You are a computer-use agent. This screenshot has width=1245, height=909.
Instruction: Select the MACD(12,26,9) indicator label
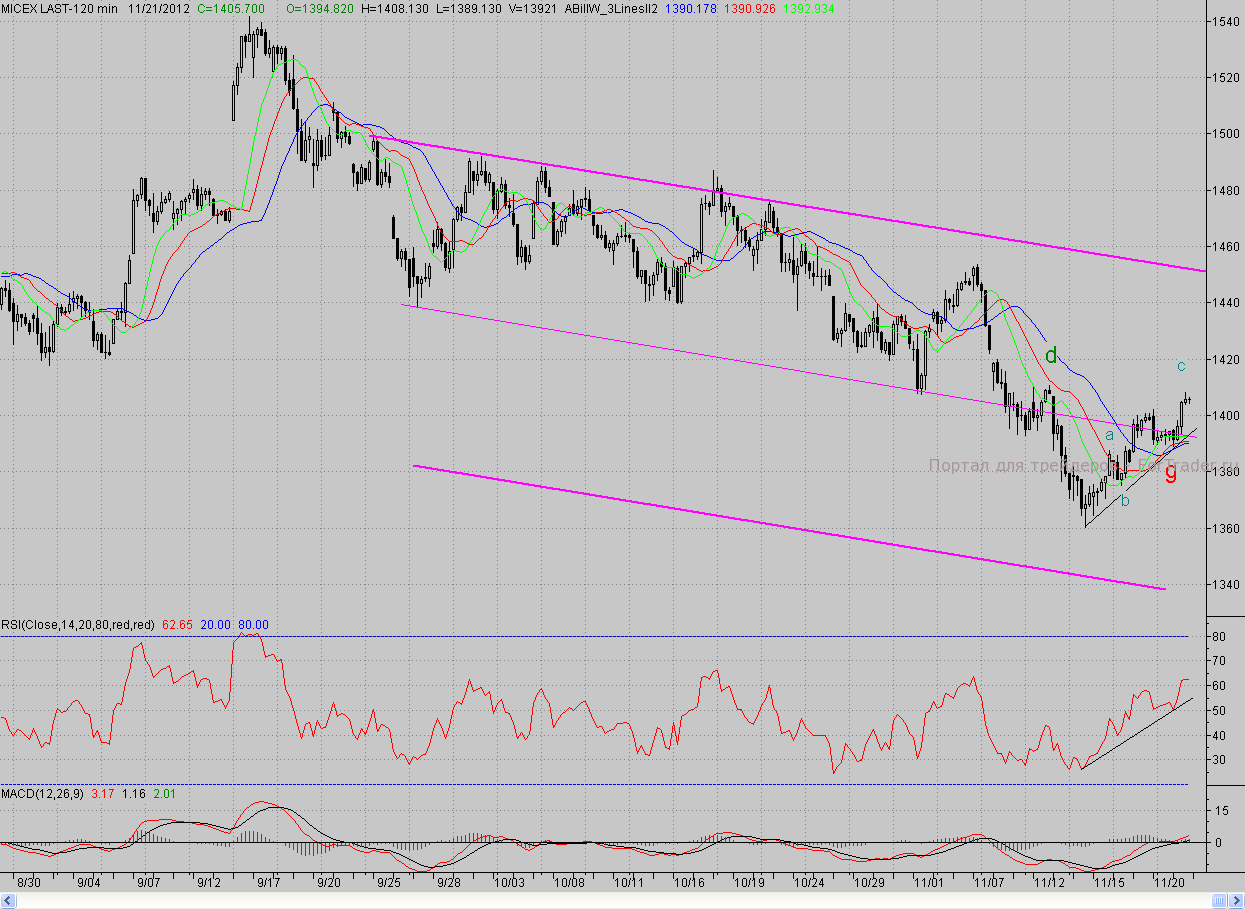(x=43, y=794)
